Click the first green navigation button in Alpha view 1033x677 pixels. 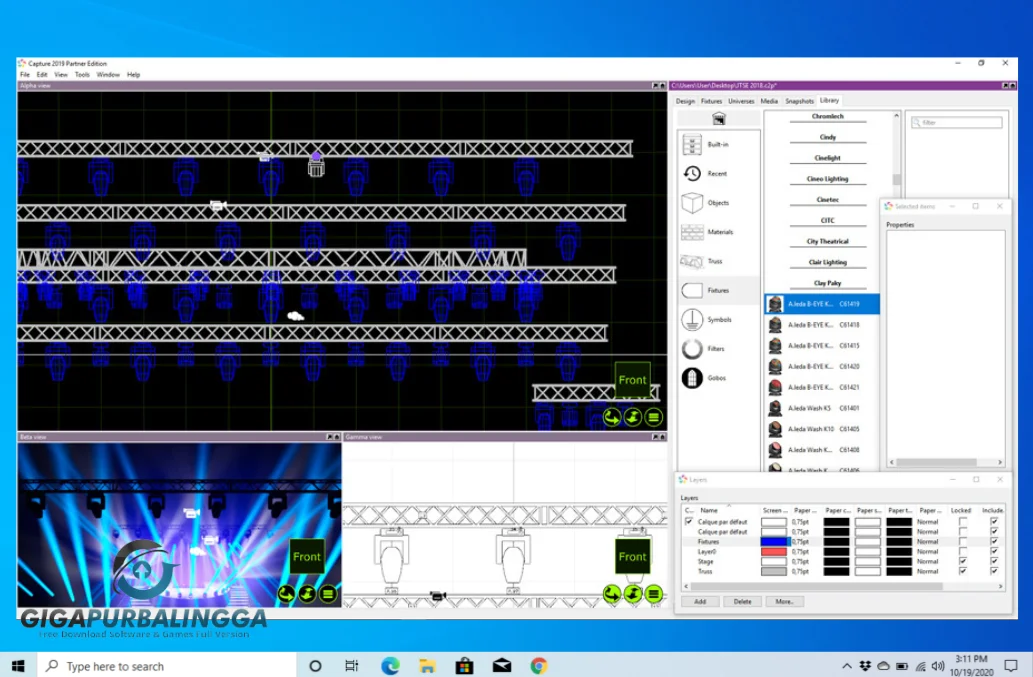[612, 417]
